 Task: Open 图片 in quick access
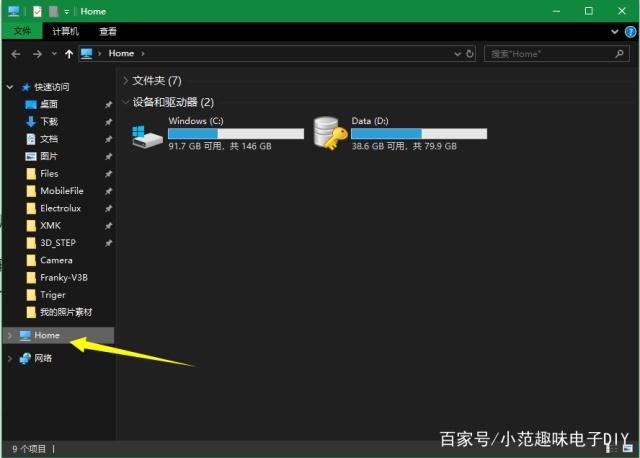coord(49,156)
